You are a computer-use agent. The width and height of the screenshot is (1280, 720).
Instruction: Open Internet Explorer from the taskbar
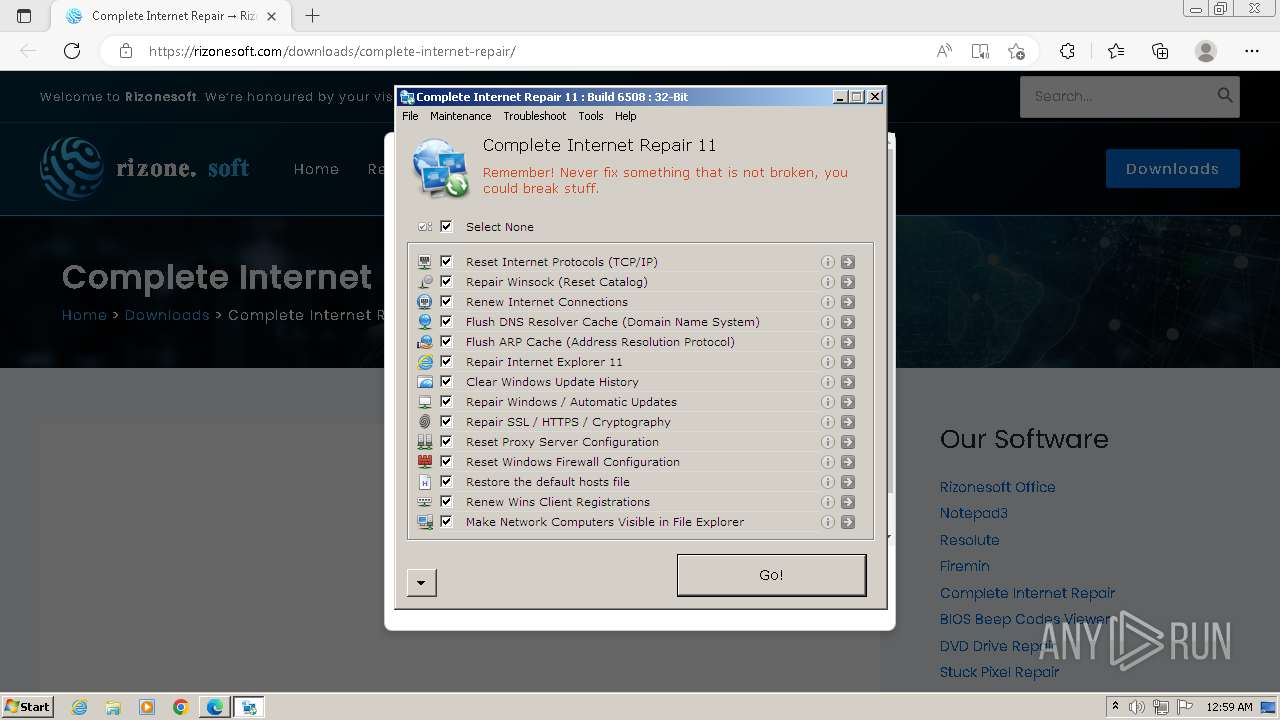pos(79,707)
